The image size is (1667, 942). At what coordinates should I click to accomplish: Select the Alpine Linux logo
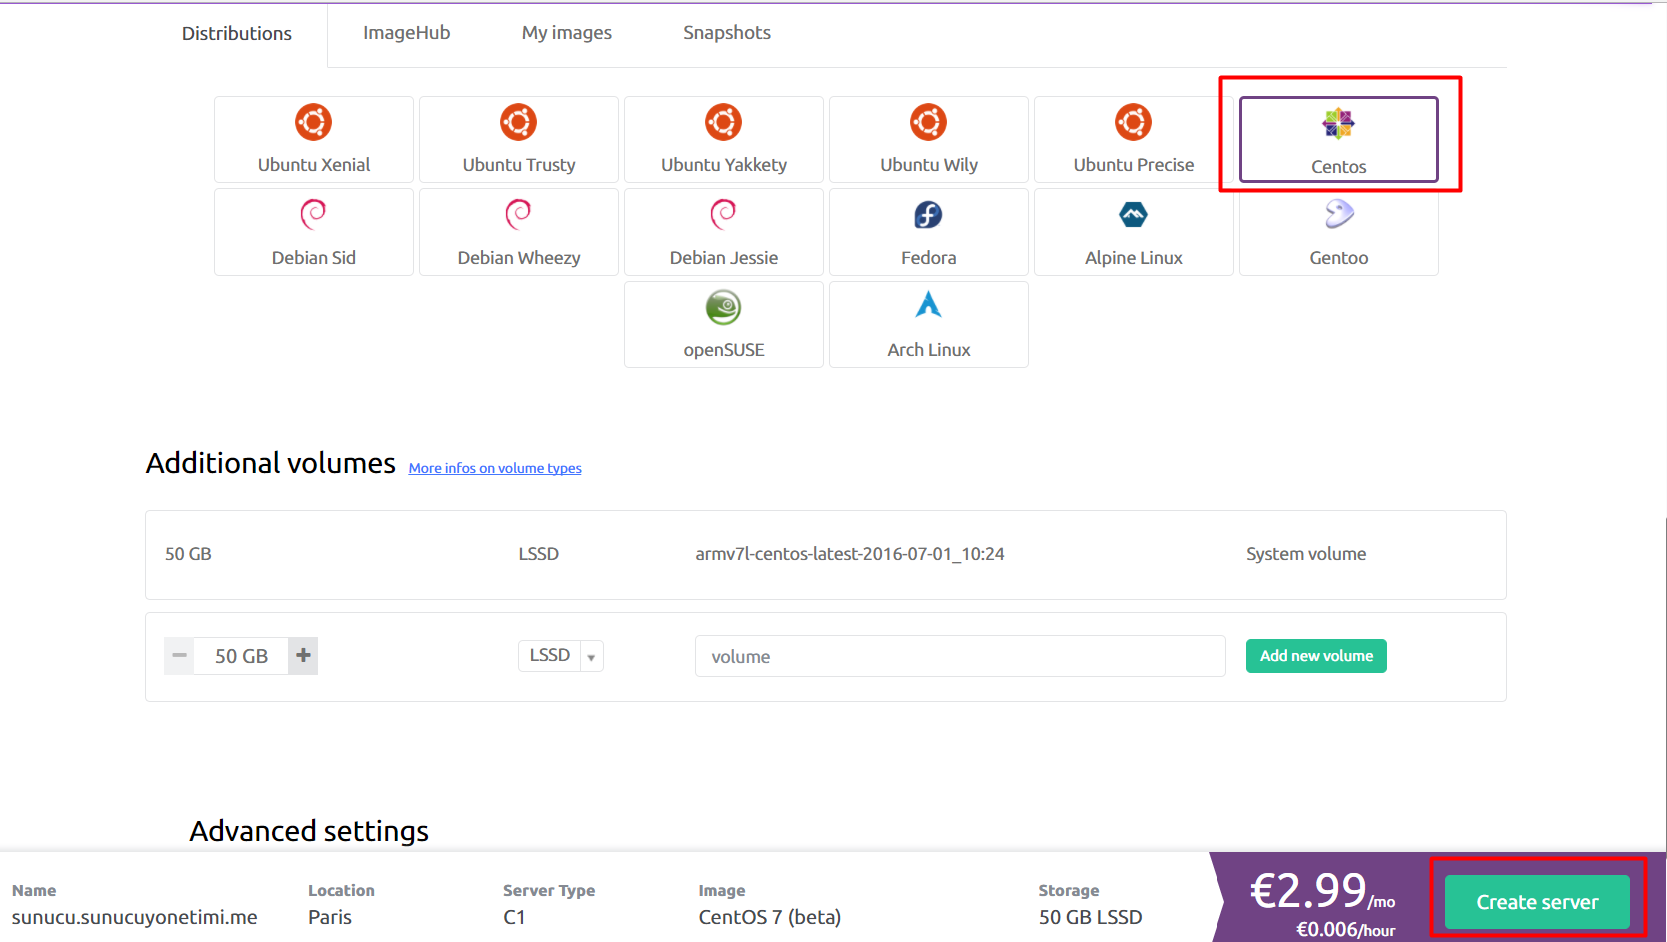[x=1133, y=214]
